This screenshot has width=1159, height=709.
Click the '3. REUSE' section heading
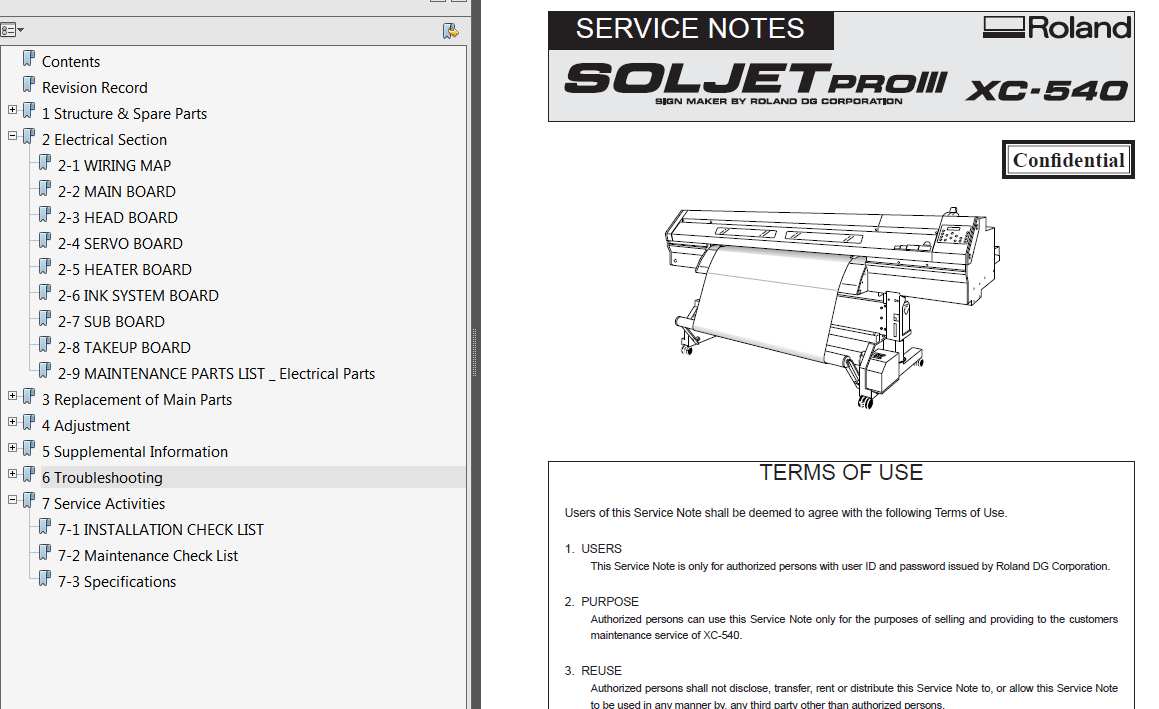[594, 671]
